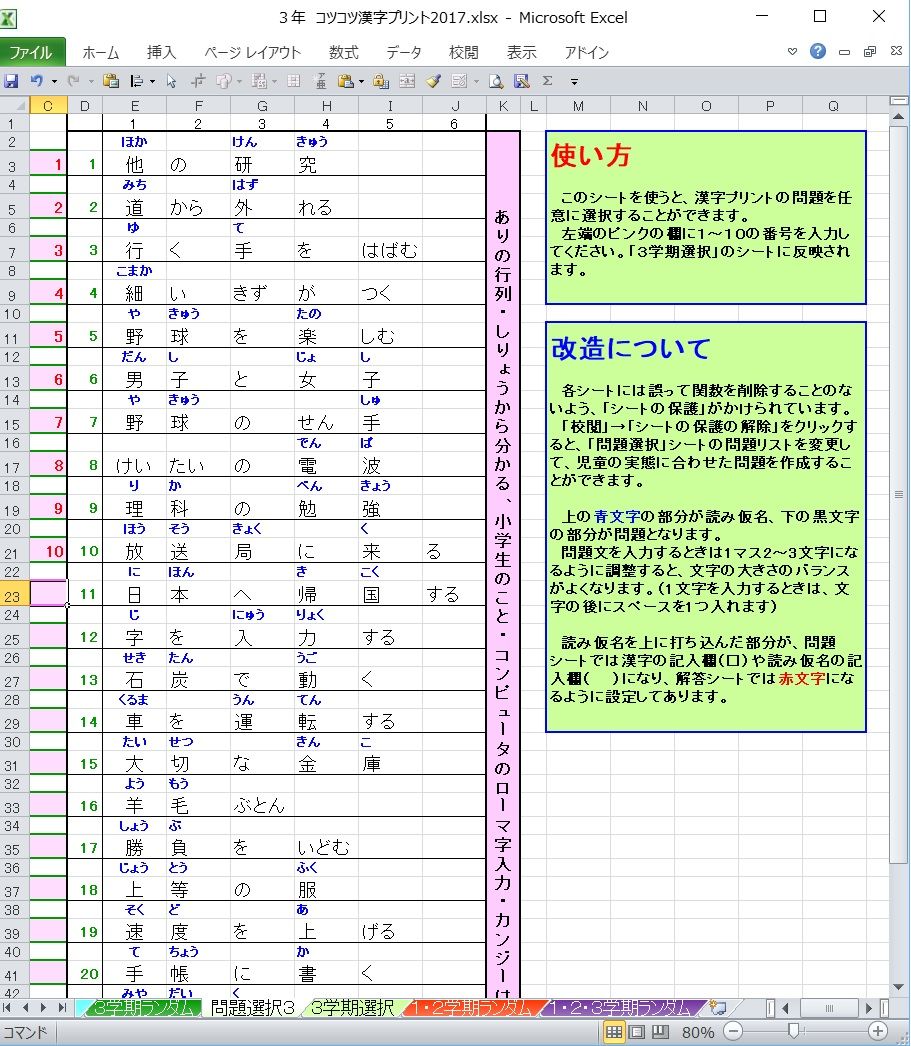Select the 問題選択3 sheet tab
The image size is (911, 1046).
(252, 1007)
